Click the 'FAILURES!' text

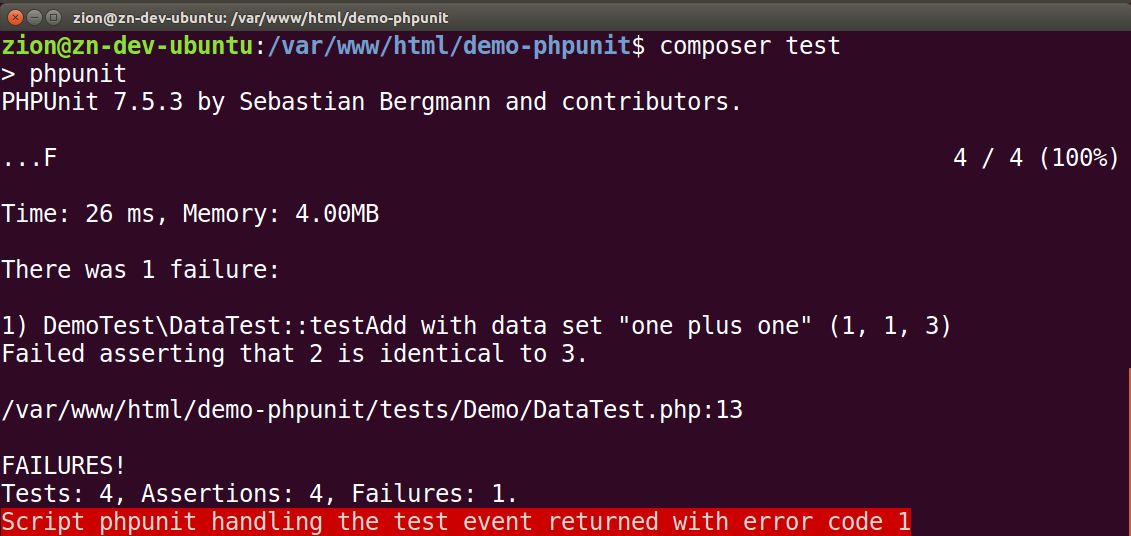(x=64, y=465)
